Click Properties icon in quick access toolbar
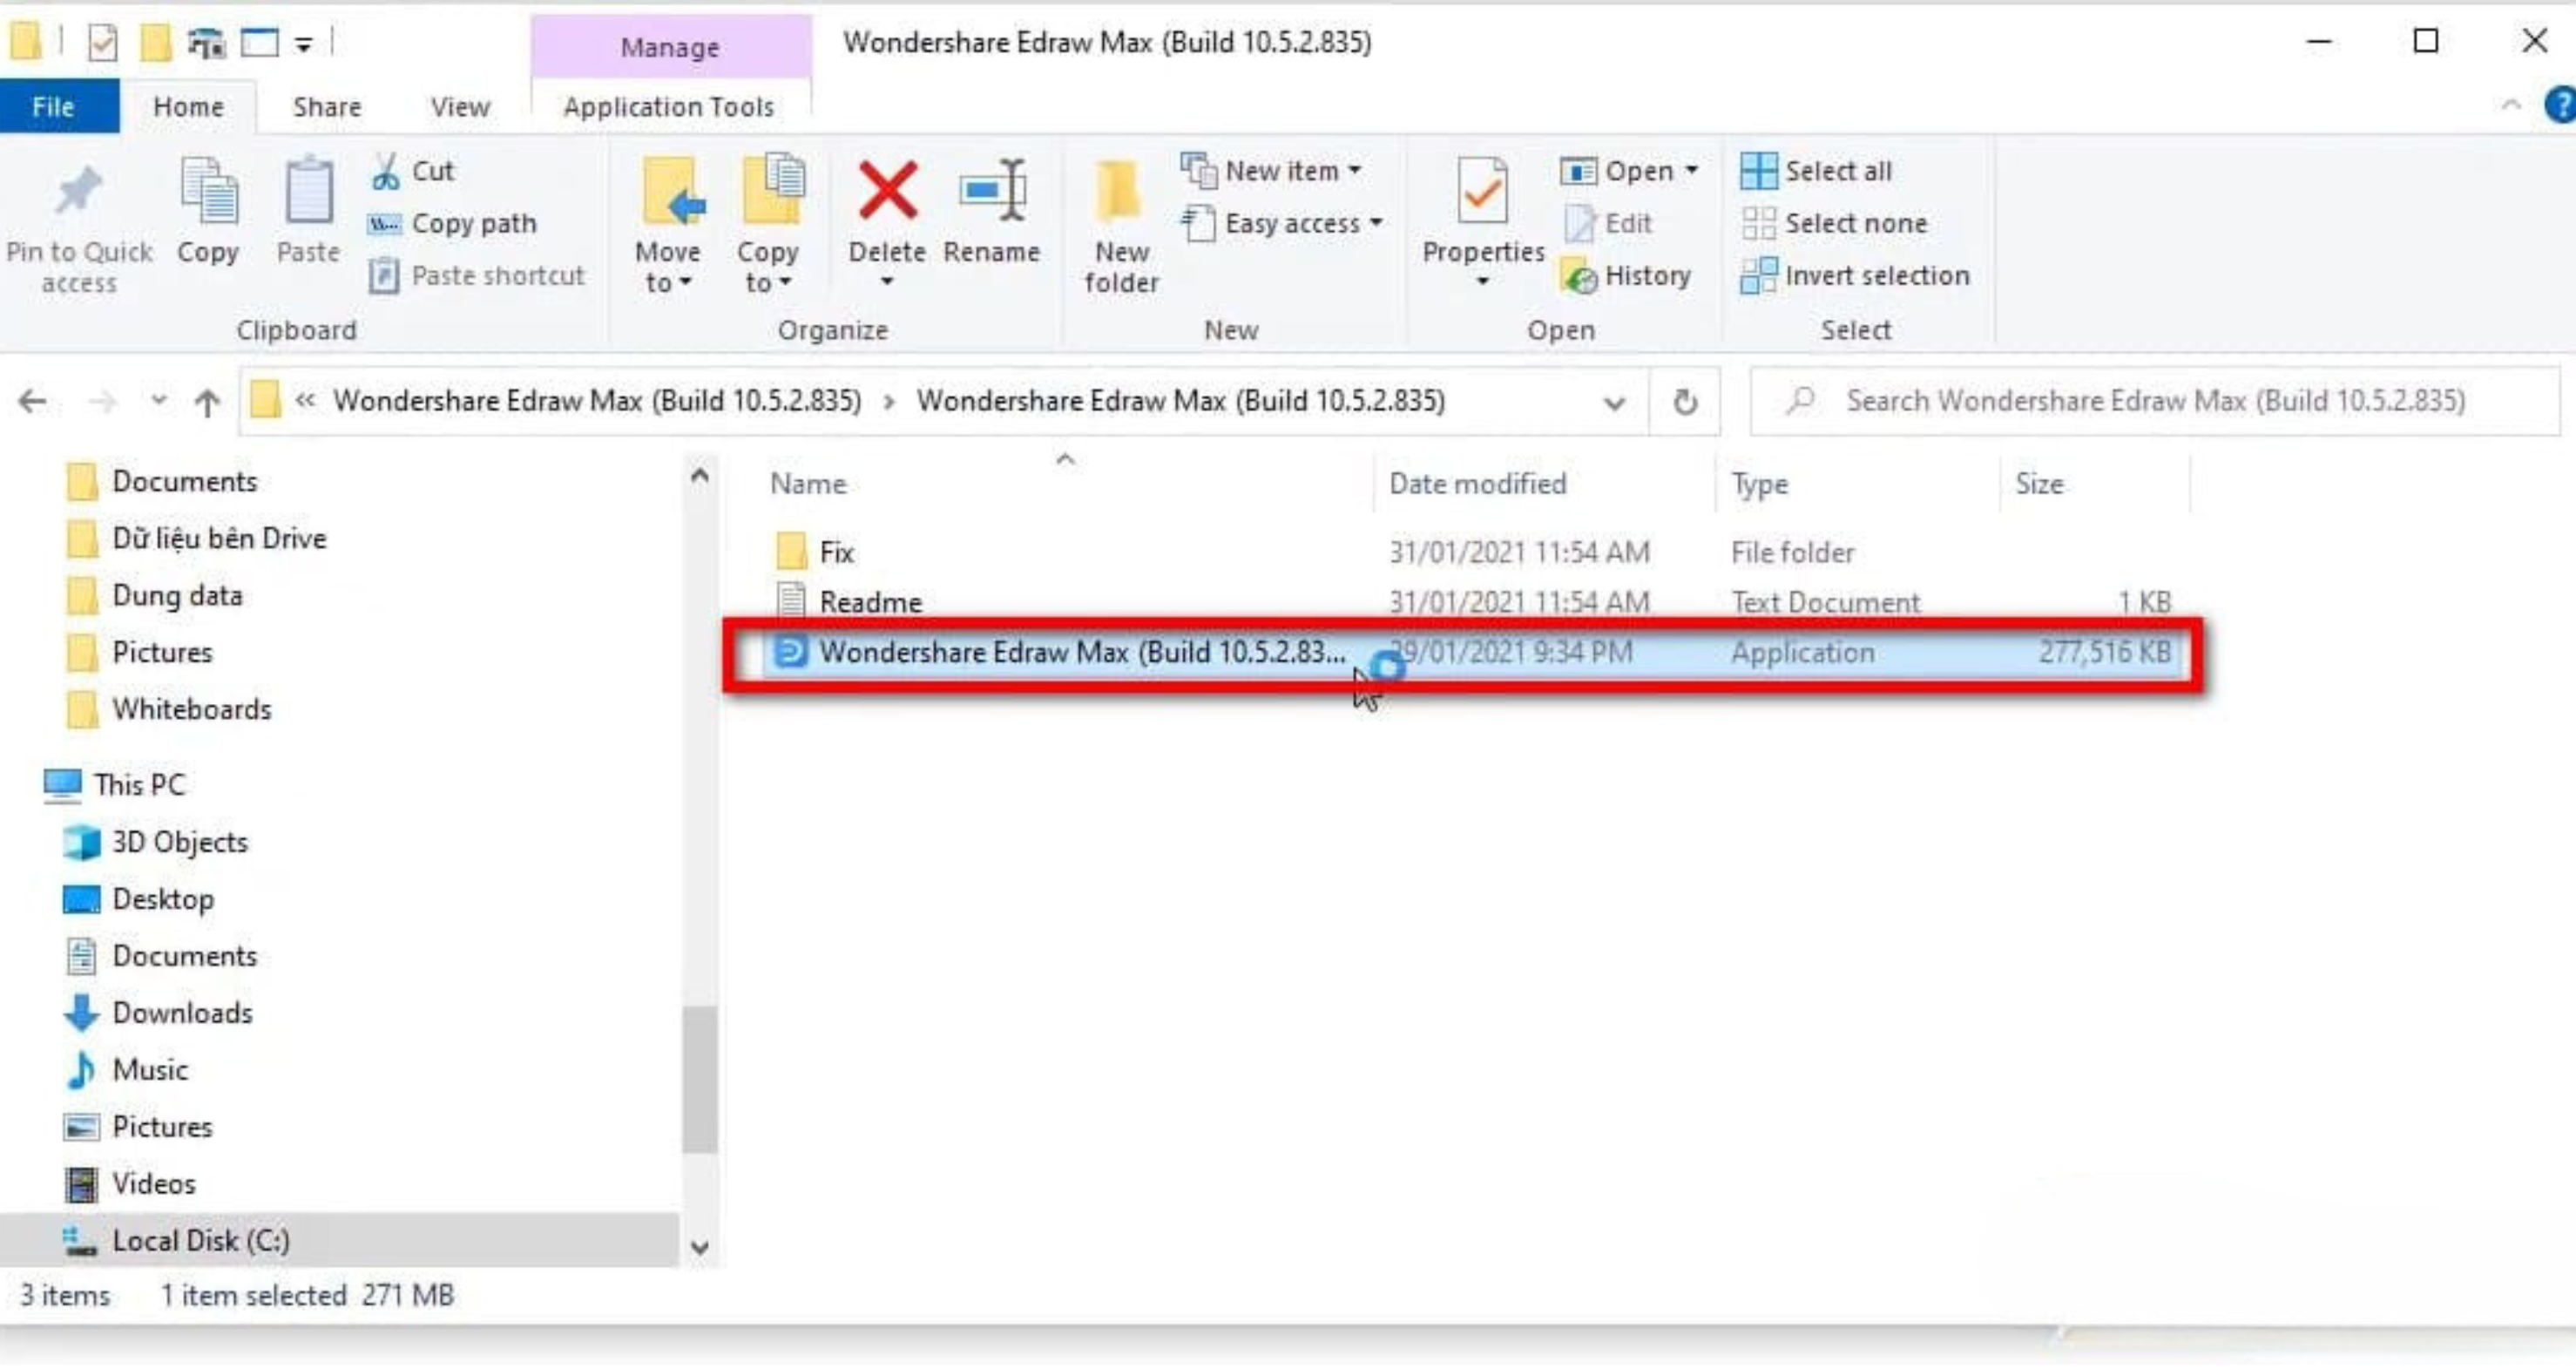 coord(103,43)
